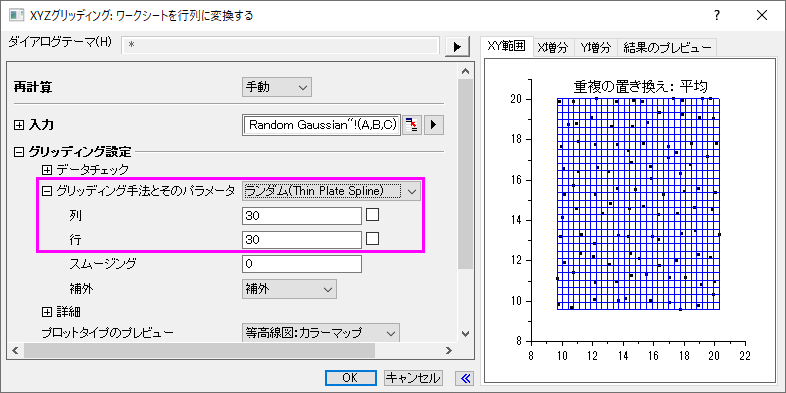The width and height of the screenshot is (786, 393).
Task: Click the input range field Random Gaussian
Action: (321, 125)
